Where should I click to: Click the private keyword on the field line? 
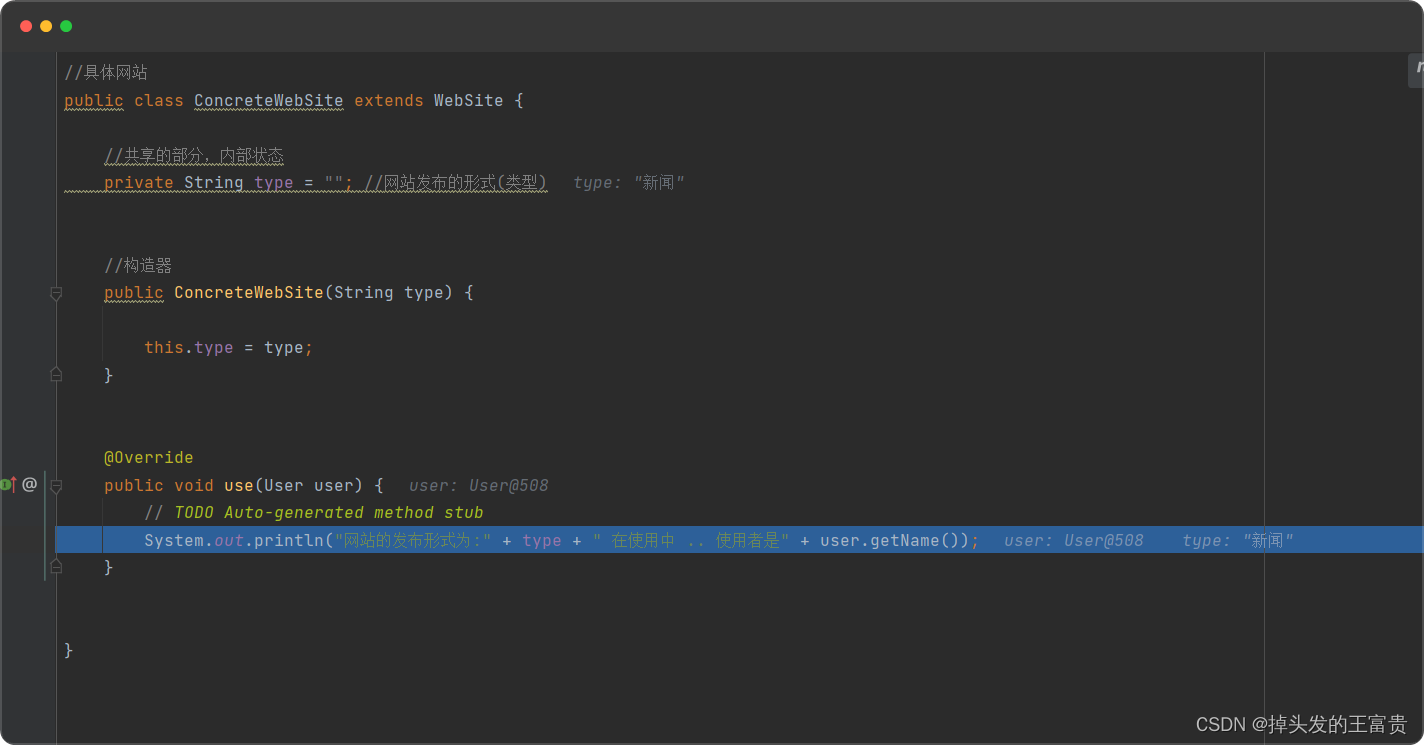[x=139, y=182]
